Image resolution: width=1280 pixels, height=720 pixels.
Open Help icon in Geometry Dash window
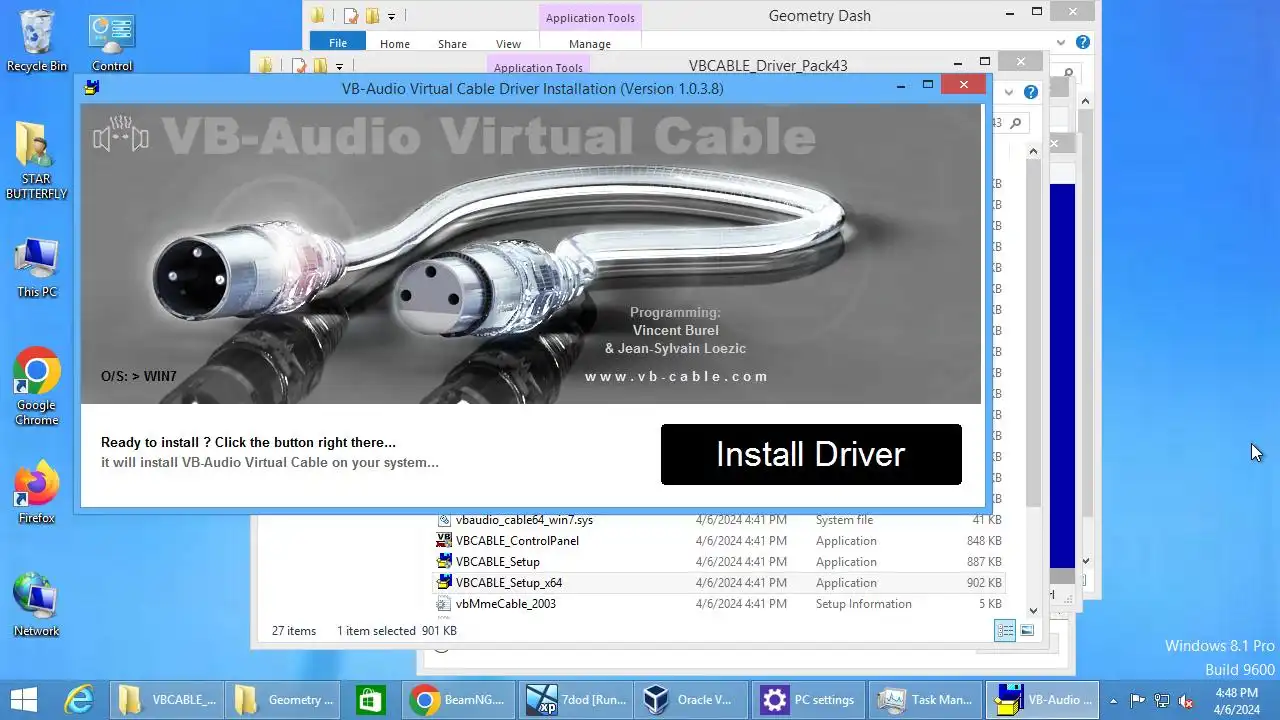1082,43
